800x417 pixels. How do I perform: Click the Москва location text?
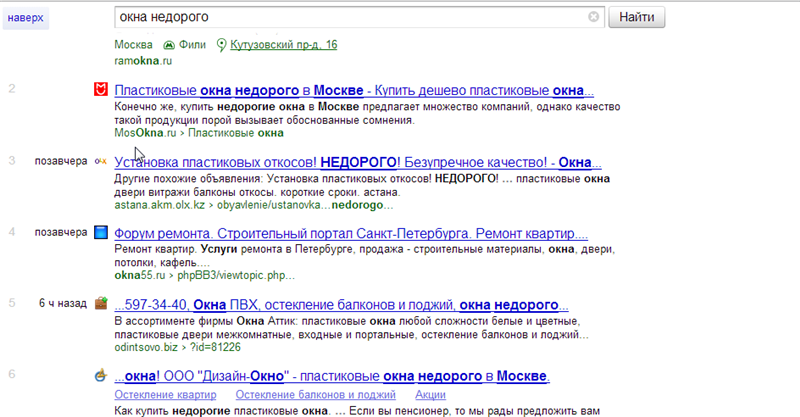click(x=133, y=45)
